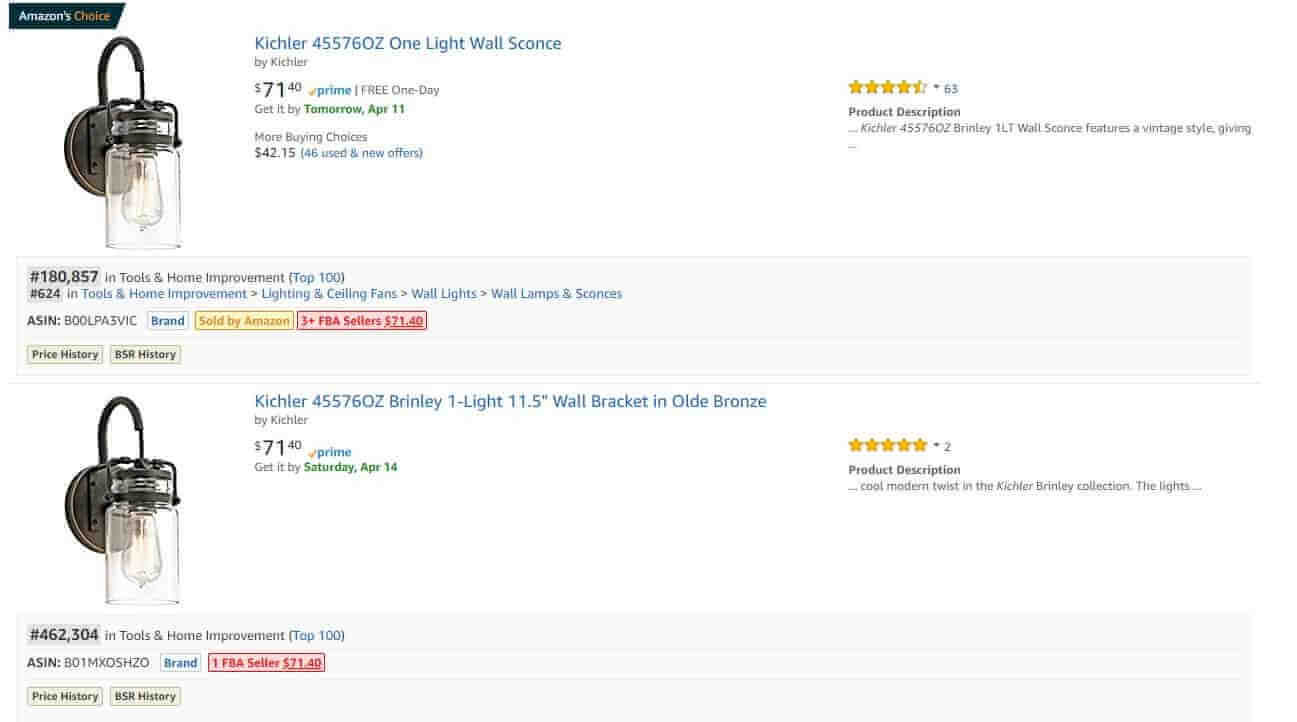Open the Wall Lamps & Sconces category link
The height and width of the screenshot is (722, 1297).
pyautogui.click(x=558, y=293)
